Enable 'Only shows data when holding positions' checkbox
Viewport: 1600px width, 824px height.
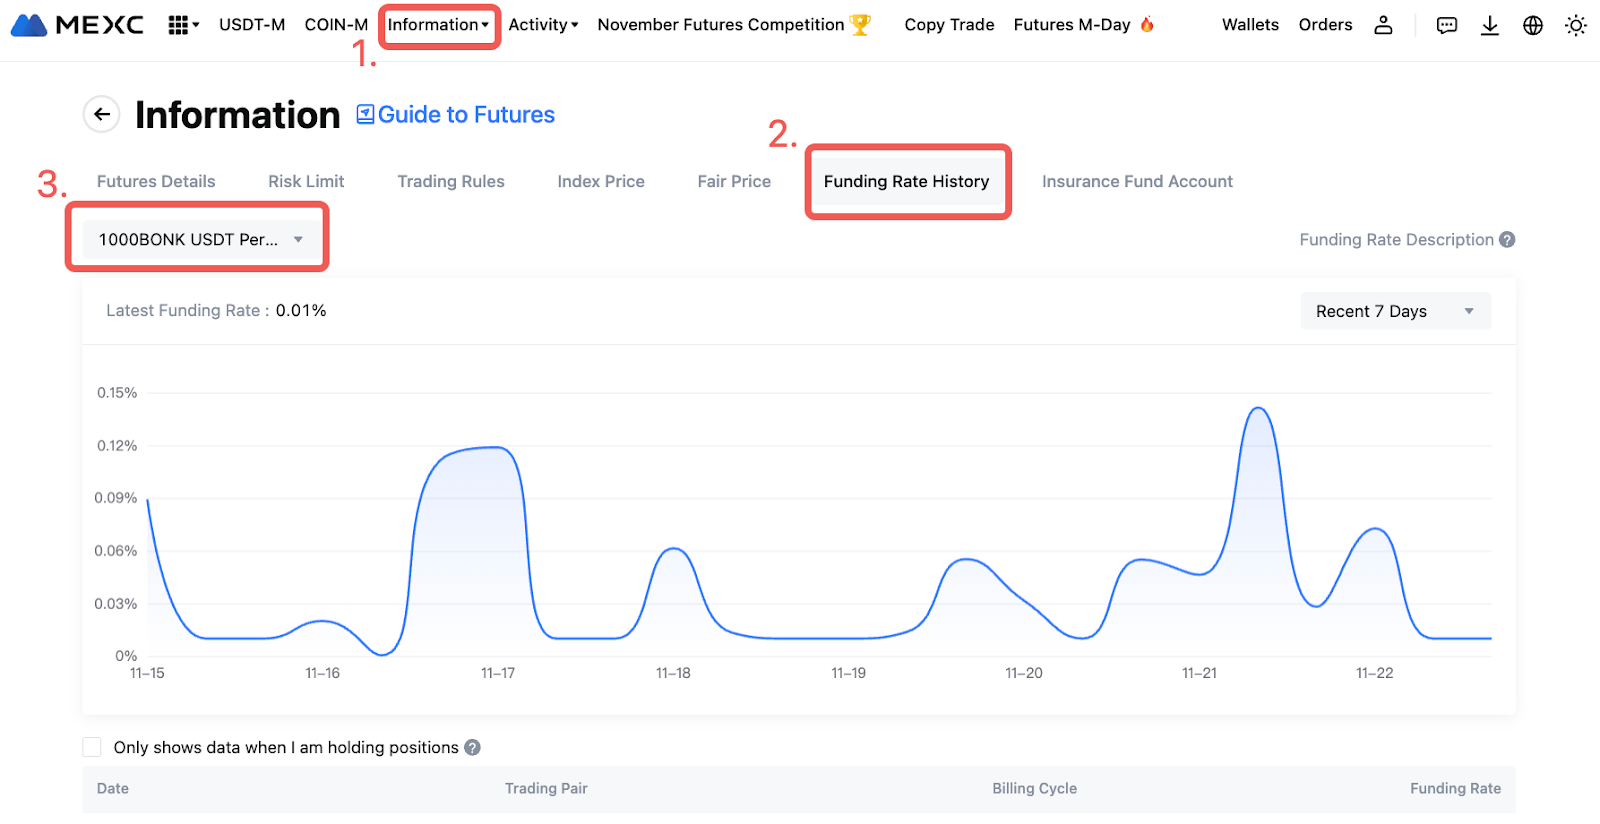click(x=92, y=747)
